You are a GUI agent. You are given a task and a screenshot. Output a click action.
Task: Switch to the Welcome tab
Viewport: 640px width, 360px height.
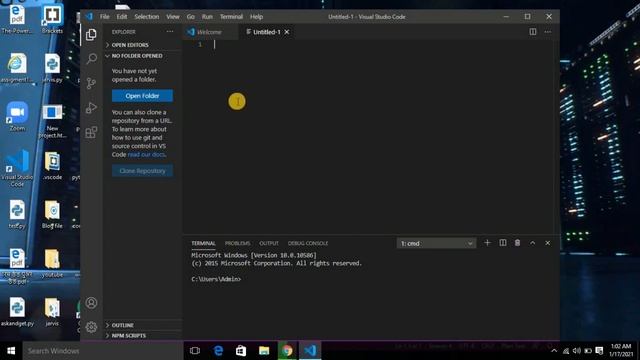[x=210, y=32]
